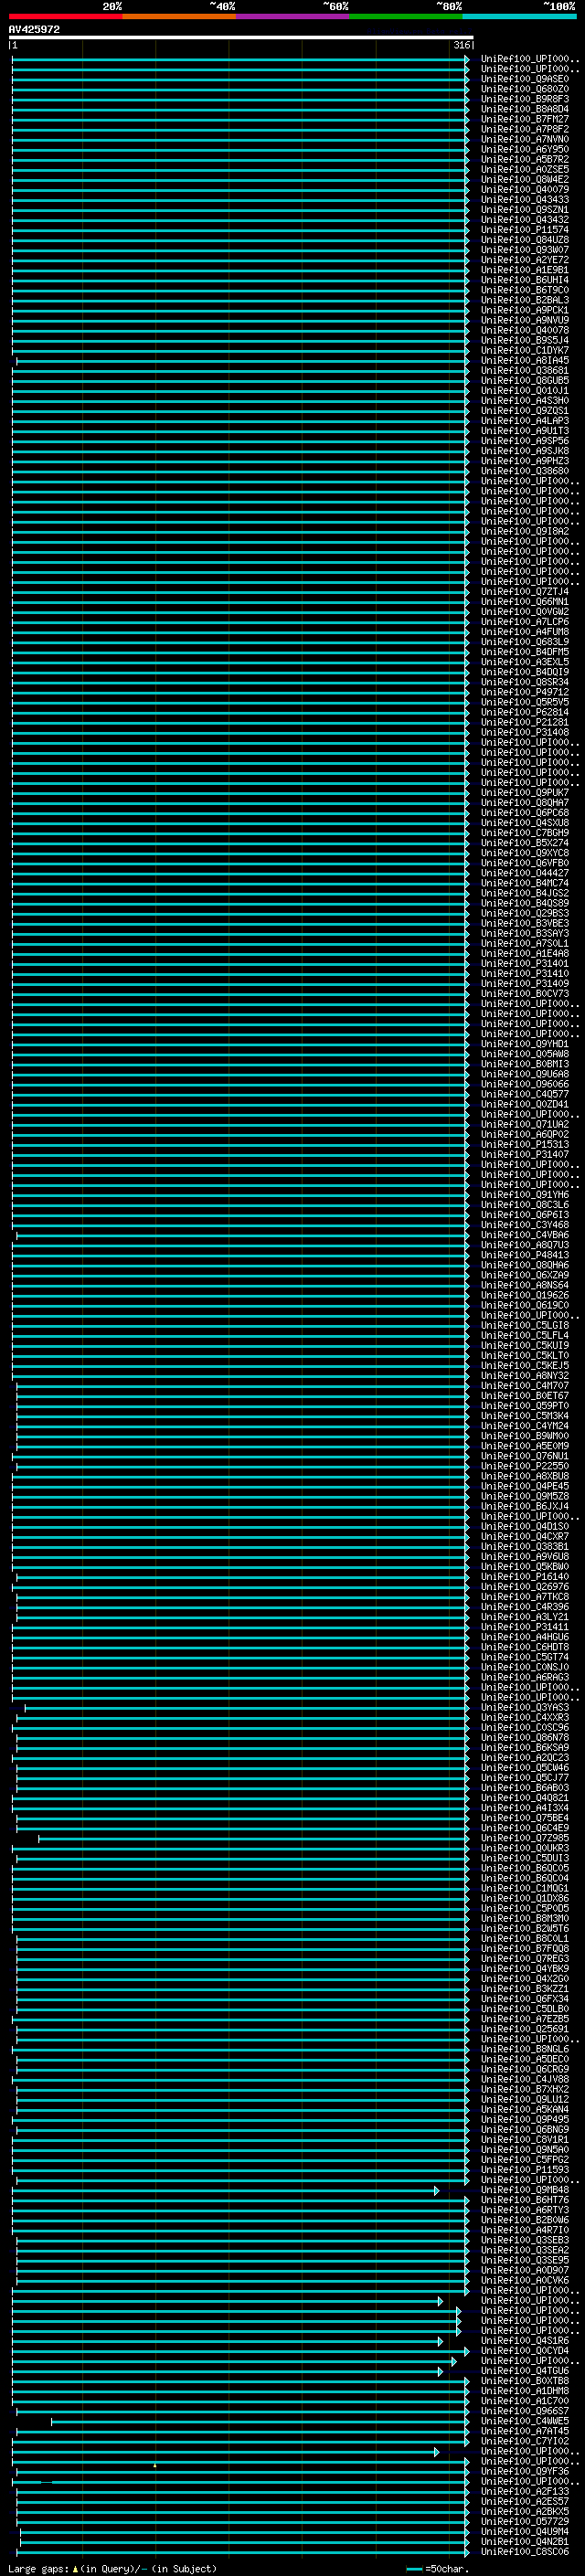Click label UniRef100_Q25691

(524, 2028)
